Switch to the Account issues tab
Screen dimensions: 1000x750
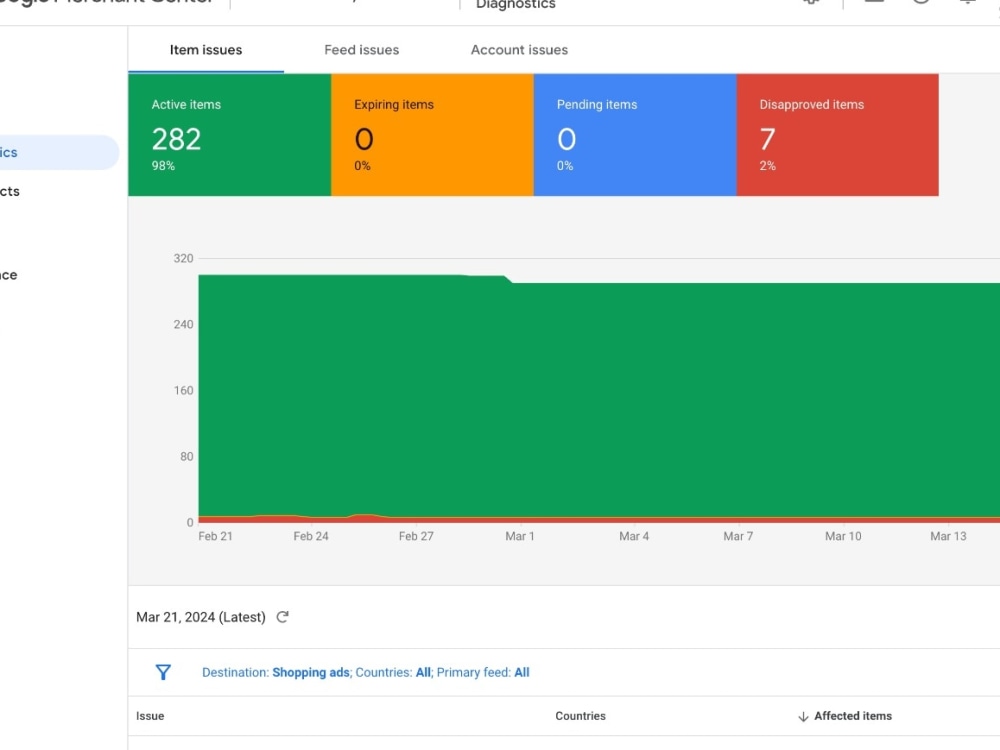point(519,50)
